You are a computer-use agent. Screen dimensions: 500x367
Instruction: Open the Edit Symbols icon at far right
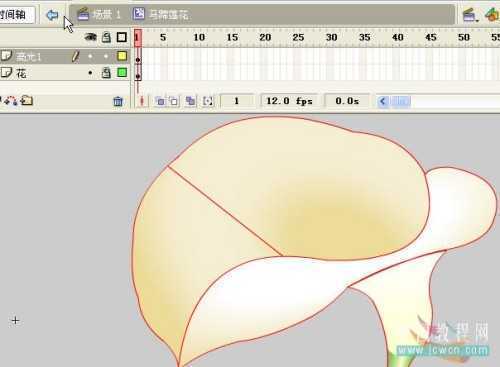(x=492, y=15)
